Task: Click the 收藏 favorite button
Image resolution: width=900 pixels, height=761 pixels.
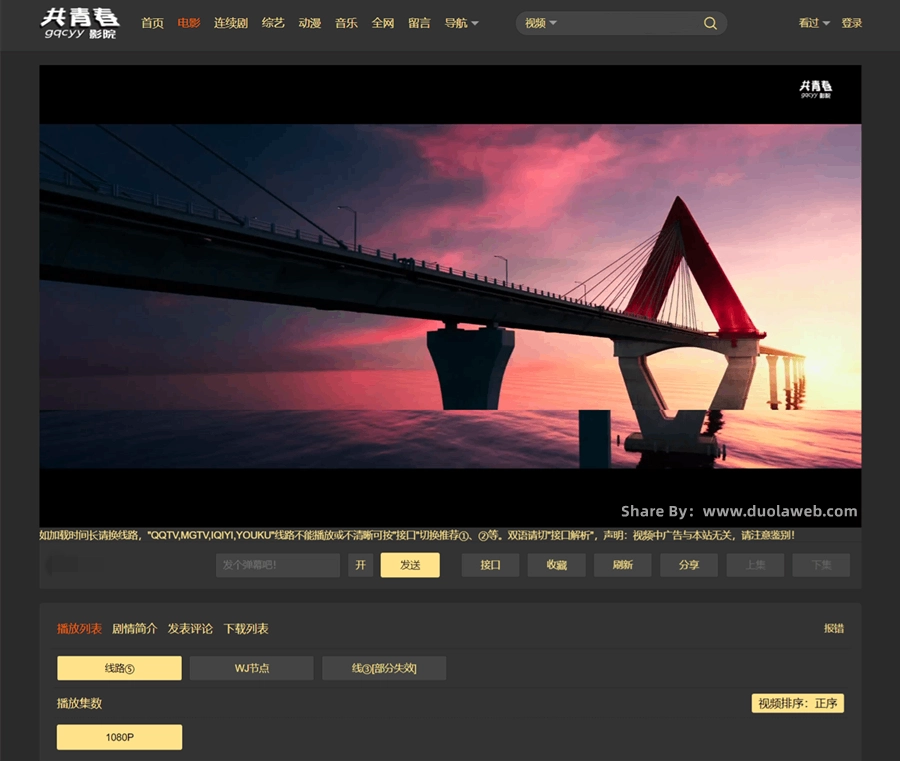Action: pos(557,565)
